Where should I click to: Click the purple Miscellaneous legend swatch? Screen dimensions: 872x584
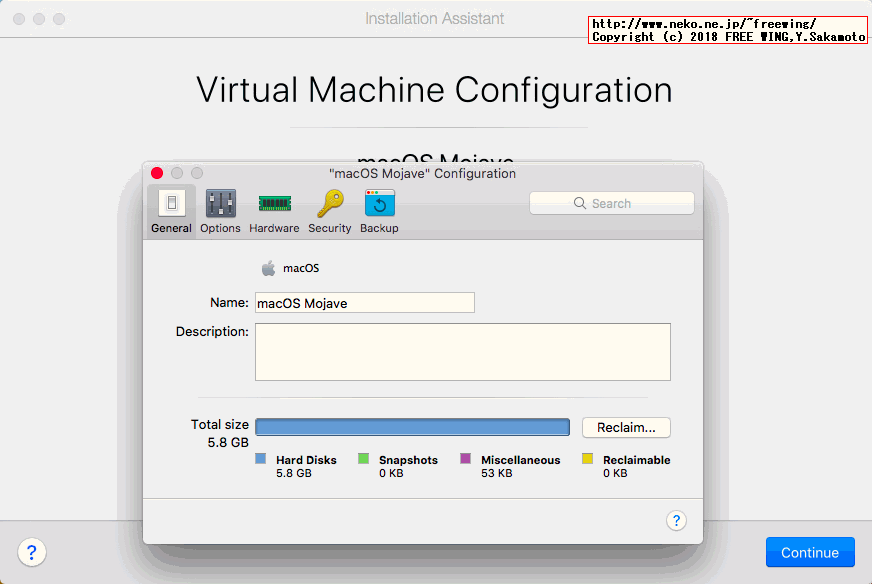coord(466,460)
